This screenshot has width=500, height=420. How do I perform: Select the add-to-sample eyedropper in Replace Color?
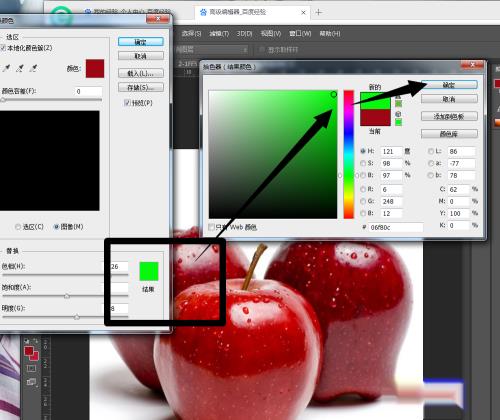point(20,69)
